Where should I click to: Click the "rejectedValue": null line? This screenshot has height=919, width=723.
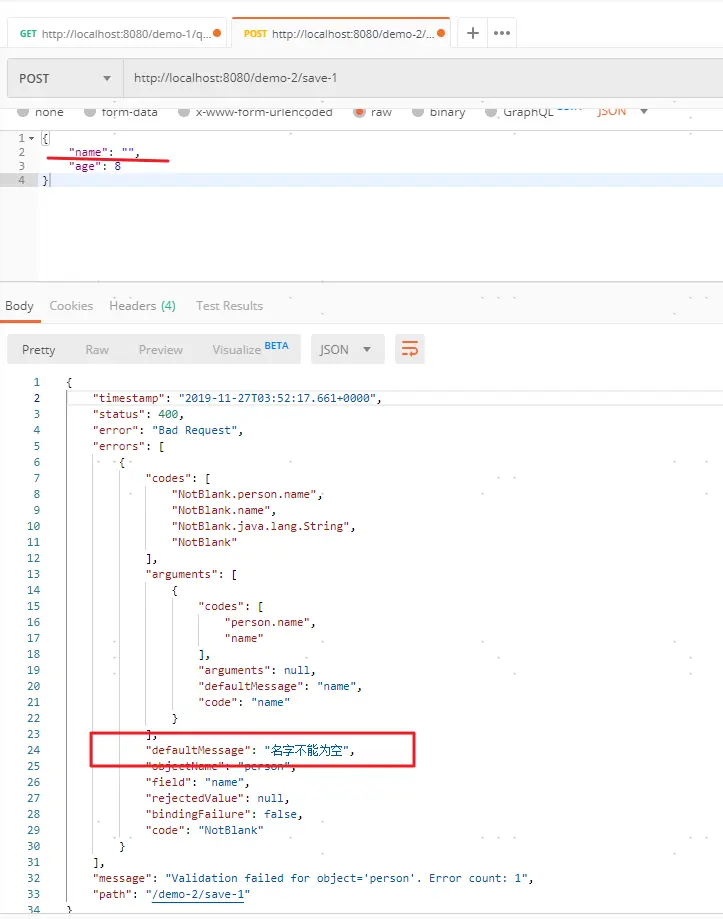click(x=217, y=798)
